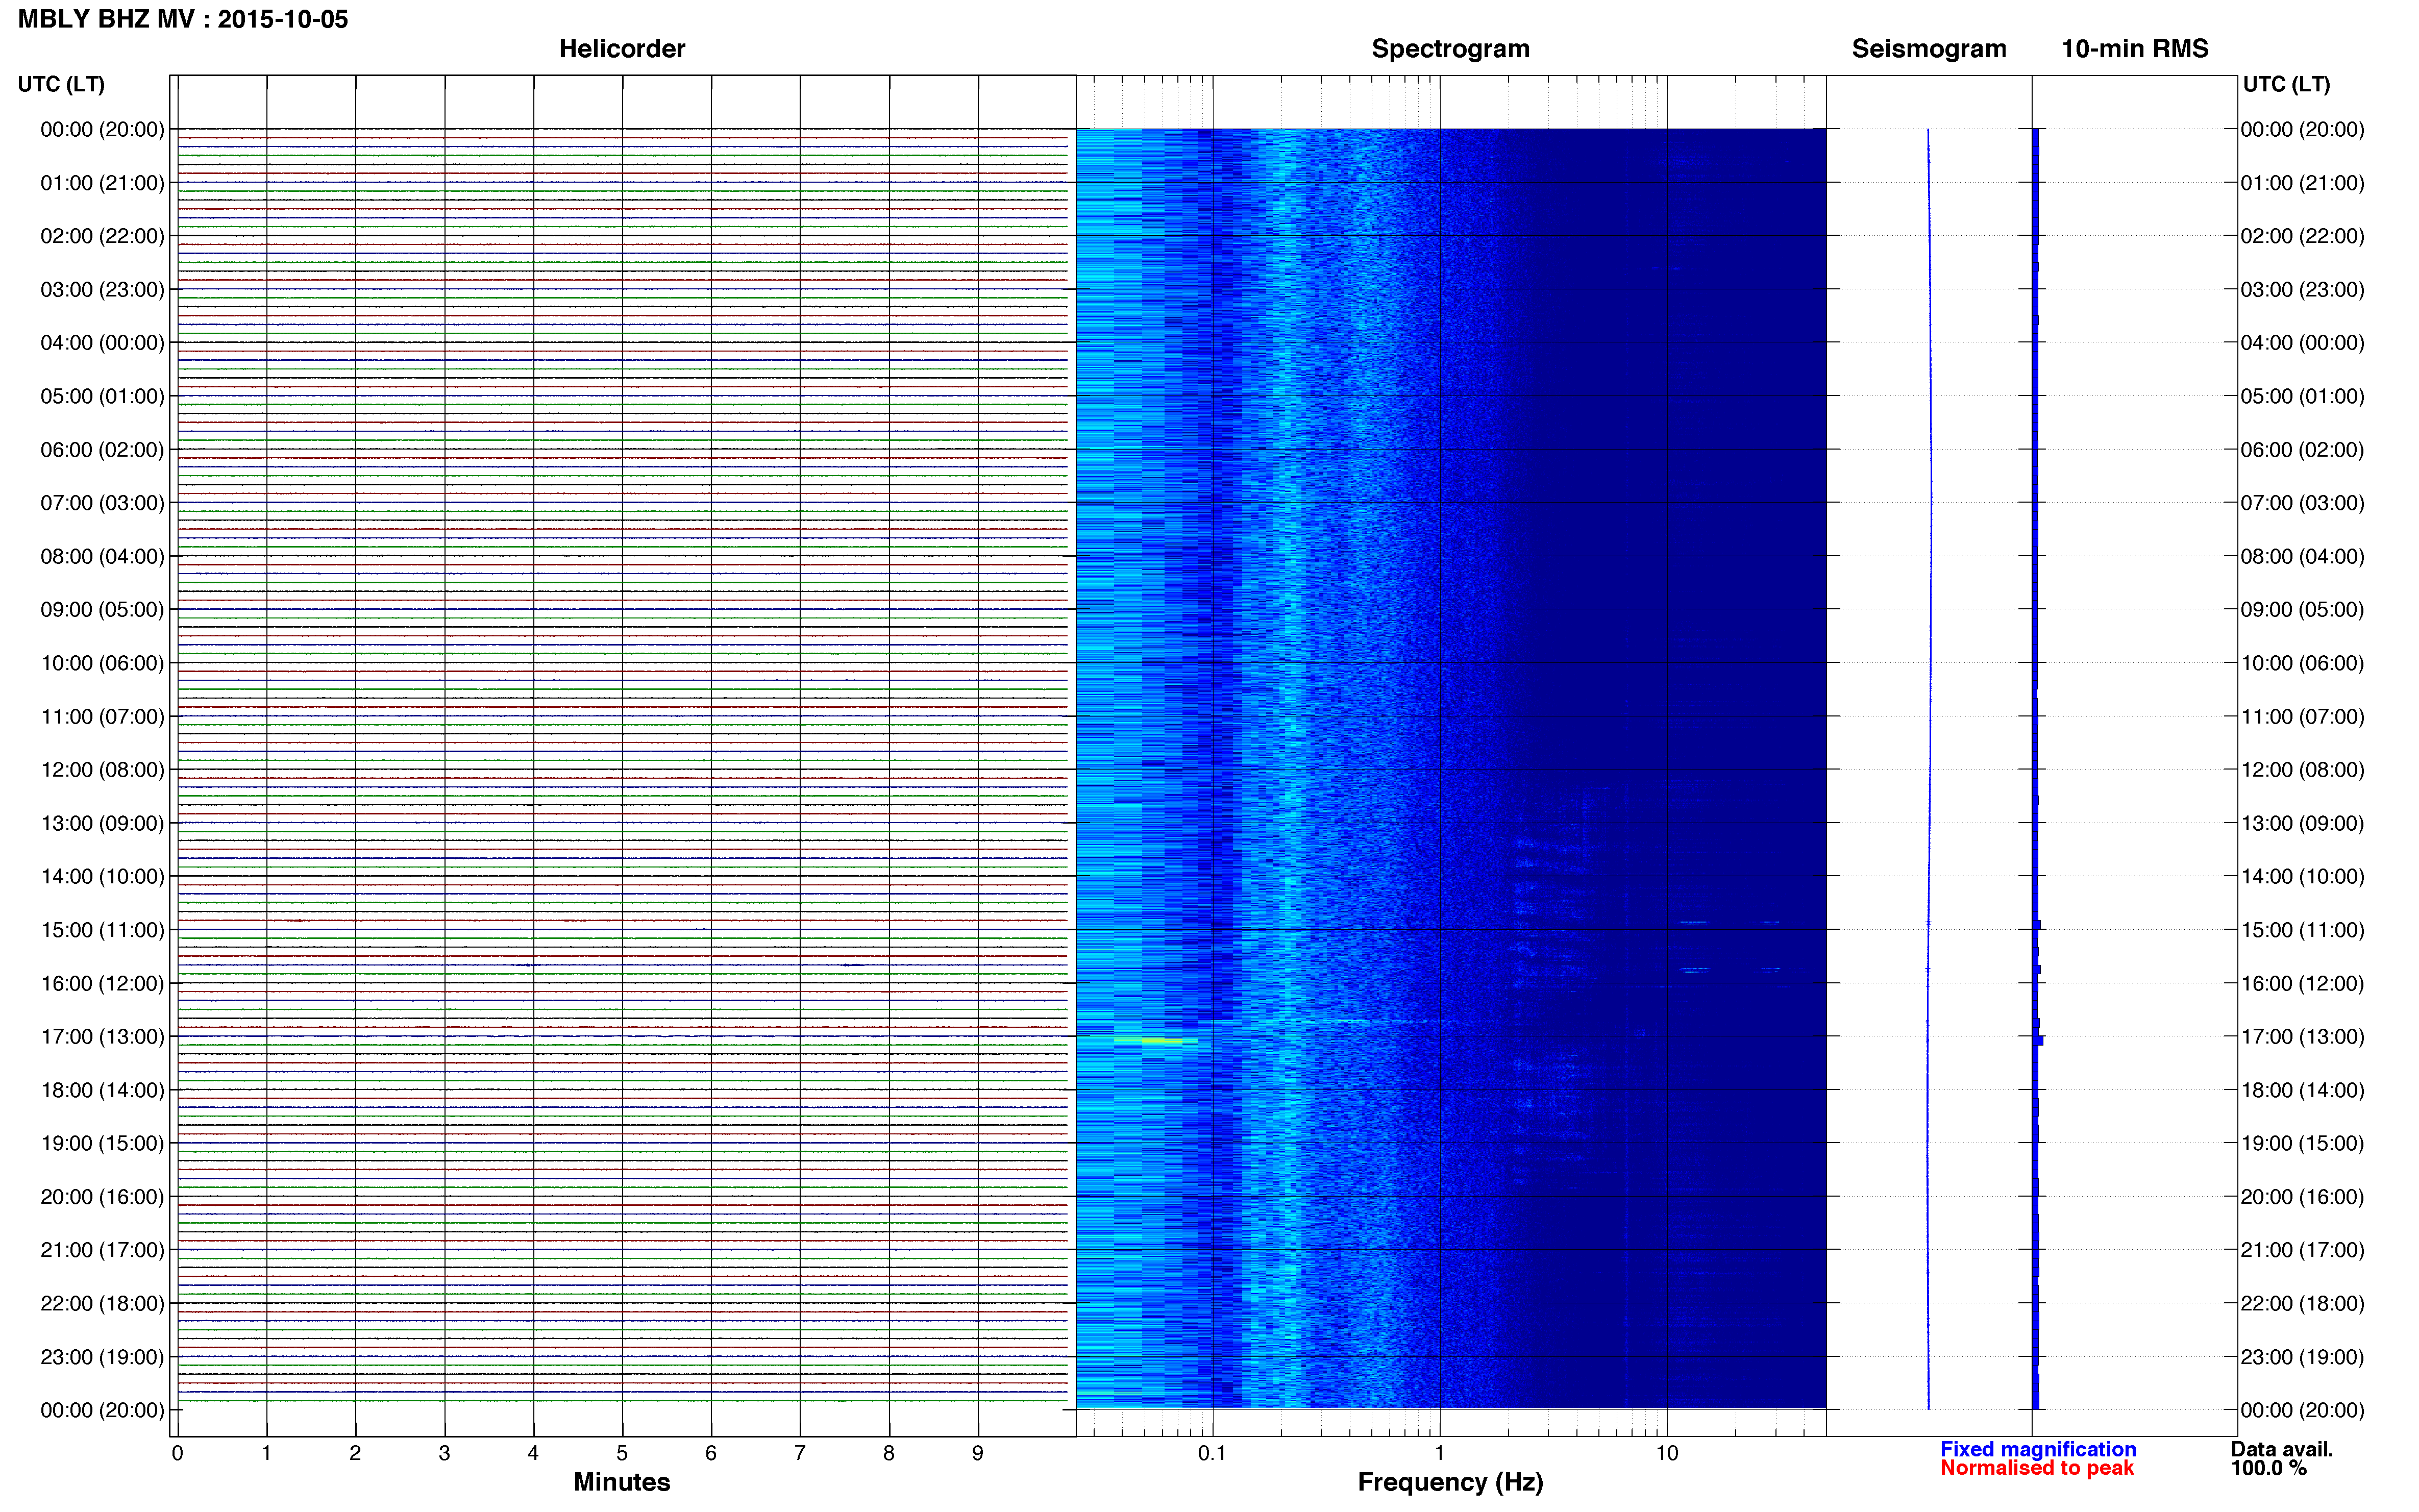Click the left-axis time label '08:00 (04:00)'
This screenshot has width=2419, height=1512.
102,556
